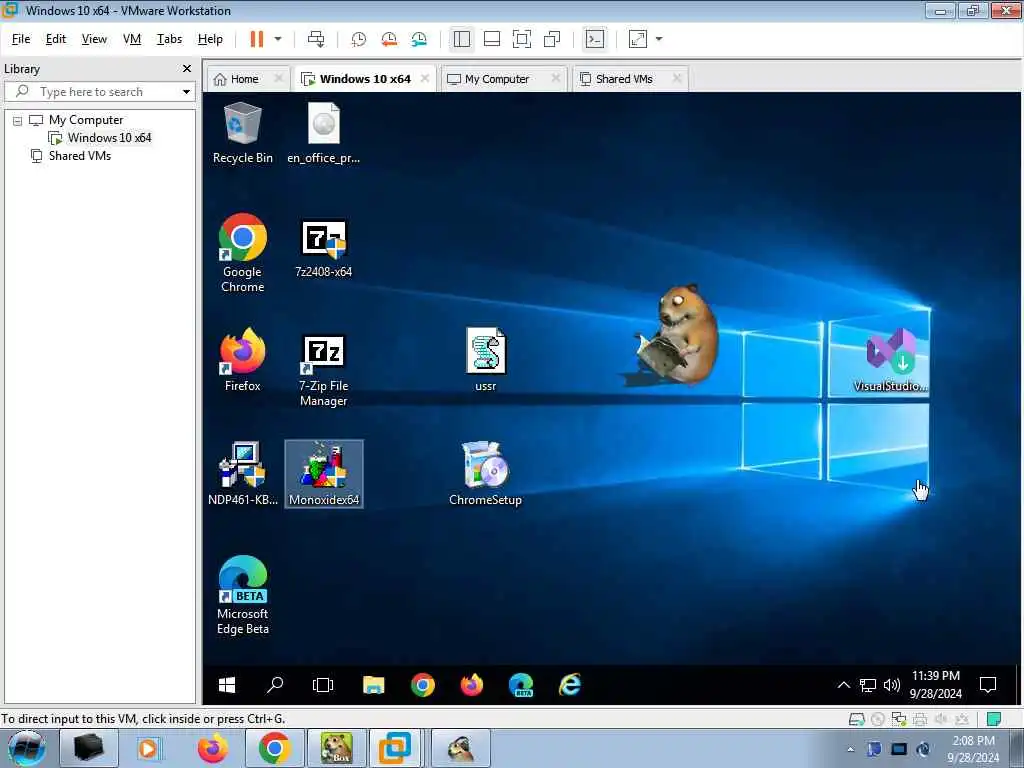Click the Library search field

point(98,91)
